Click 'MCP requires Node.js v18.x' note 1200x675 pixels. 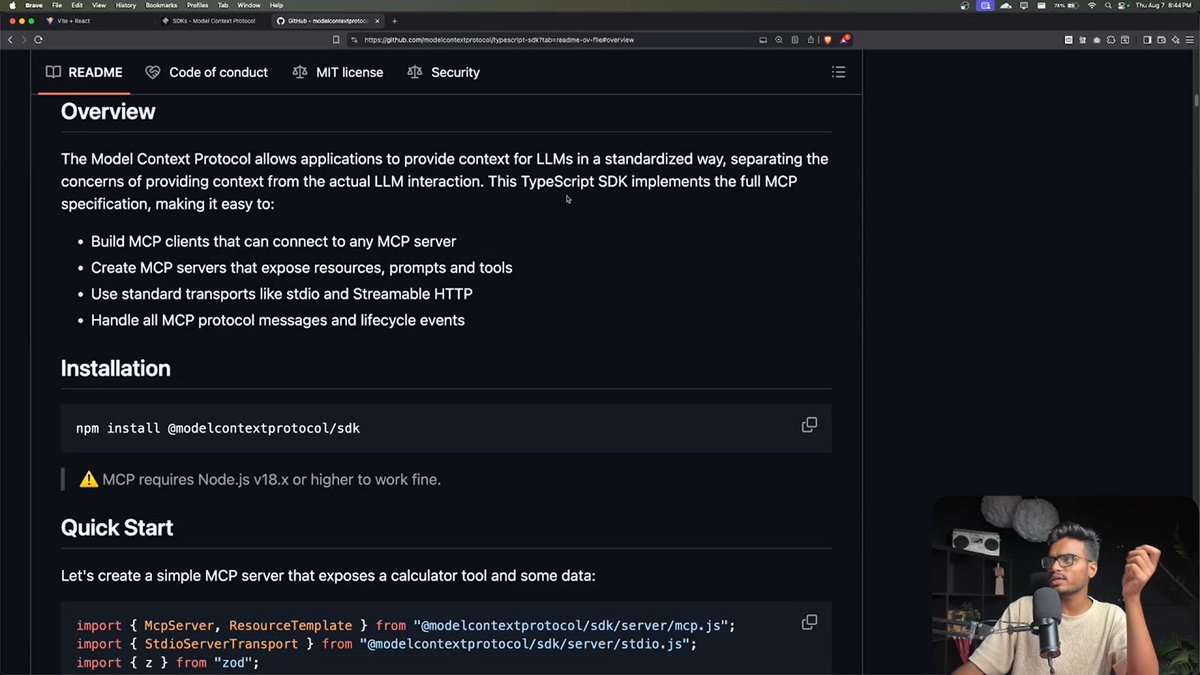pyautogui.click(x=260, y=479)
